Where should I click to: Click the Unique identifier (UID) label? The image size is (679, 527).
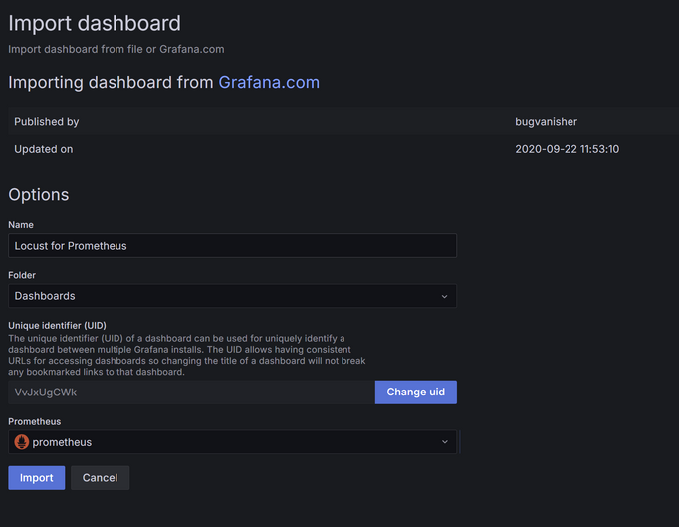tap(57, 326)
